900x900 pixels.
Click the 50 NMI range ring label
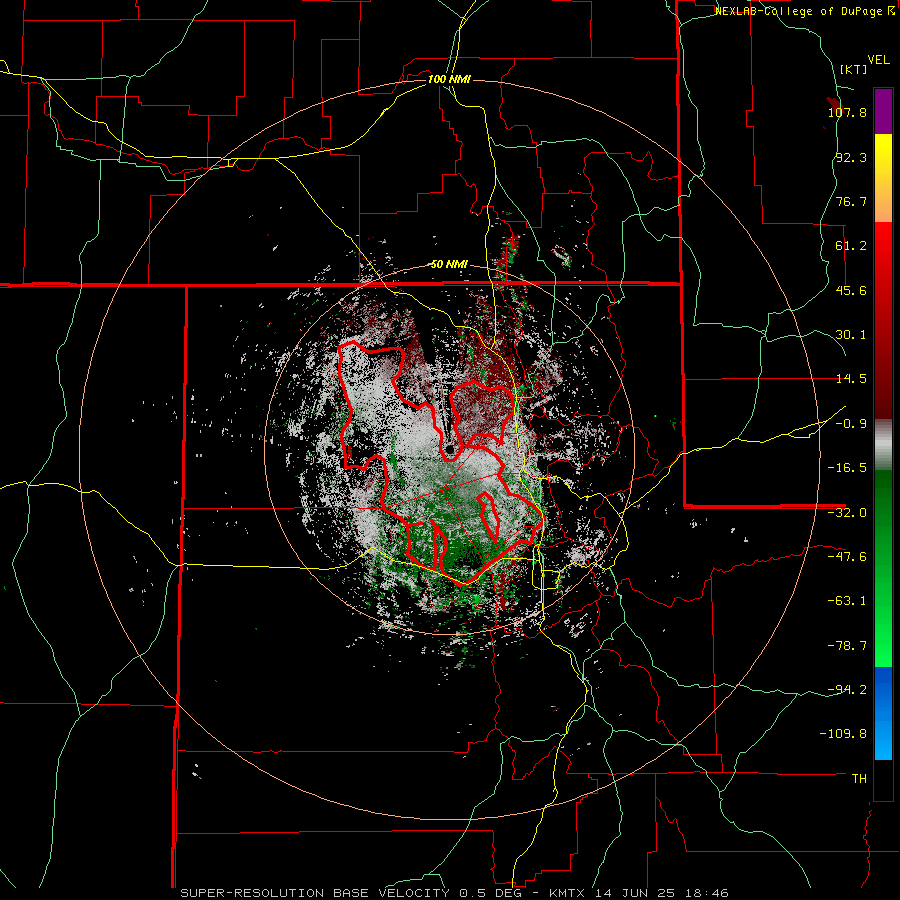coord(449,264)
